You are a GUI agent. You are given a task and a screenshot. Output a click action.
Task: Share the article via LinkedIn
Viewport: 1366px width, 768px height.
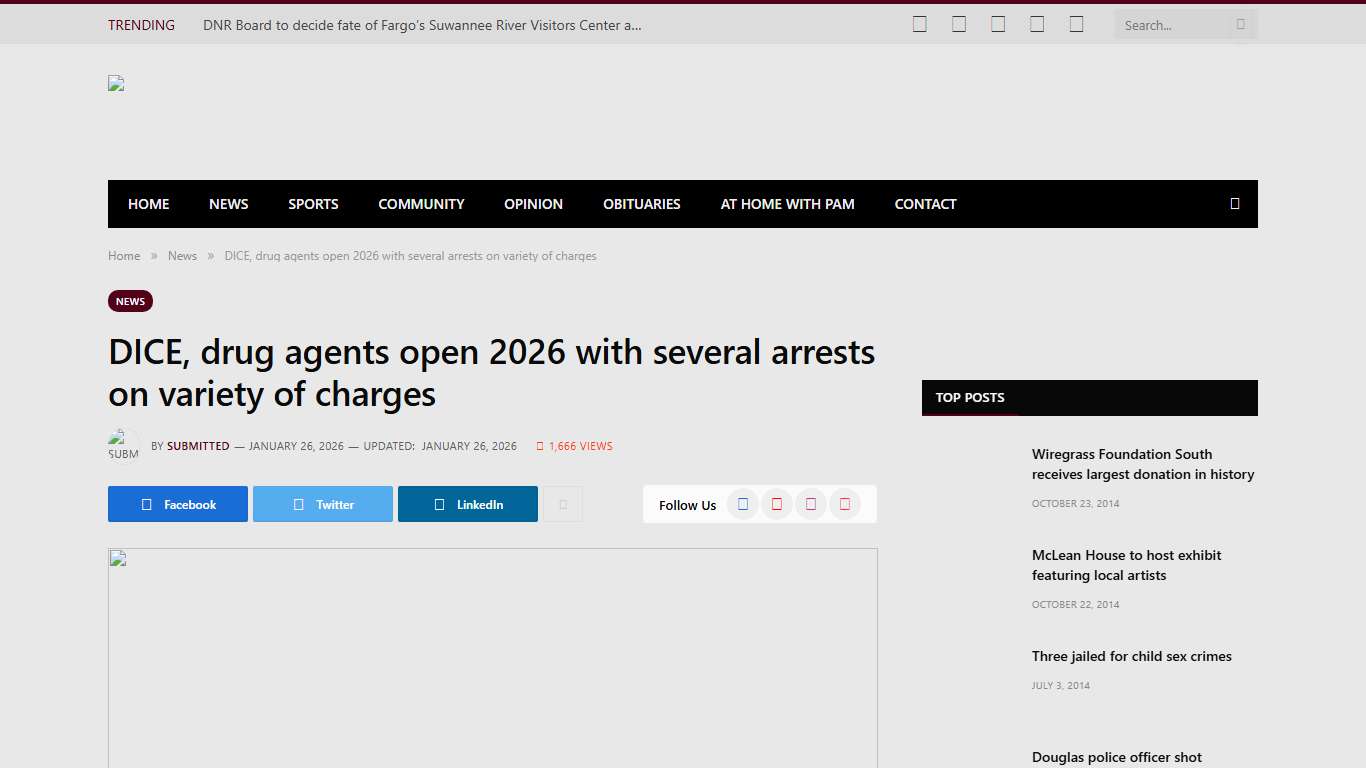(x=467, y=504)
